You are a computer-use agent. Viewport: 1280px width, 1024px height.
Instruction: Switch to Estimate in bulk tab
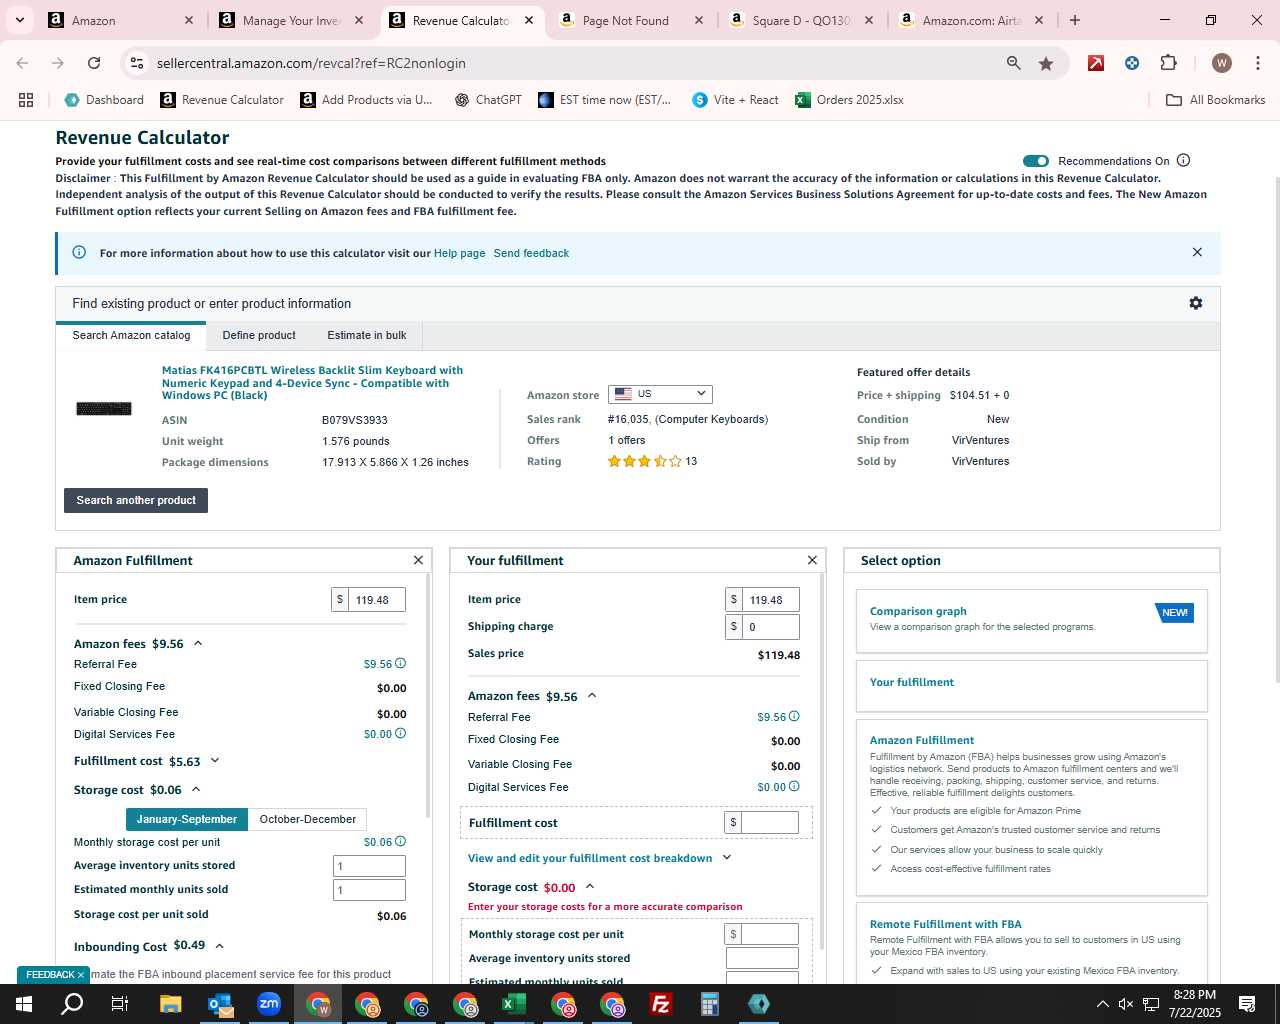367,336
